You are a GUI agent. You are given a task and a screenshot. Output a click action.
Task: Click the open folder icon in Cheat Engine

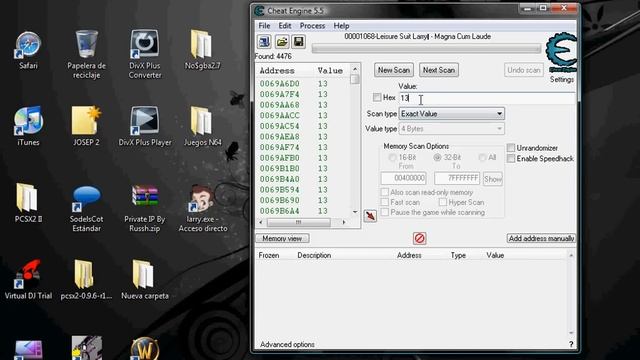click(282, 42)
